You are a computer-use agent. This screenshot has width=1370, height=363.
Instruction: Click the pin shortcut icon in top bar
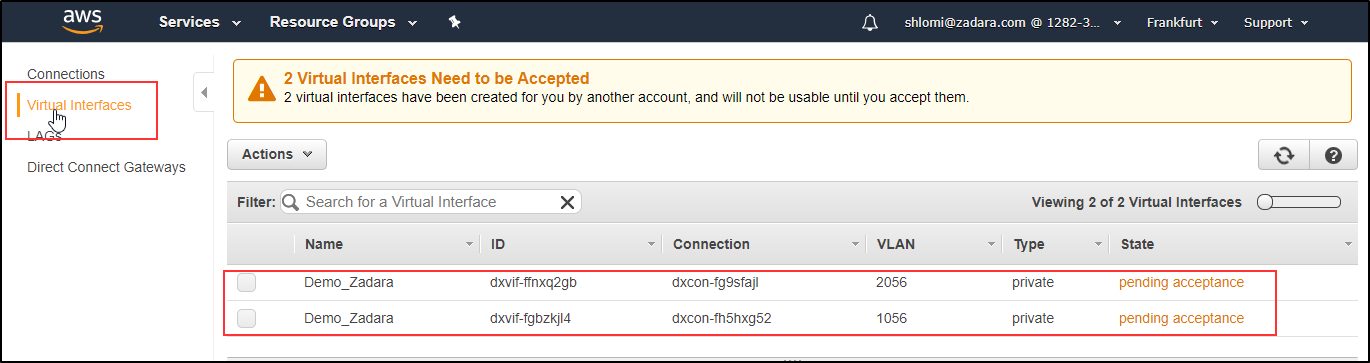click(455, 22)
